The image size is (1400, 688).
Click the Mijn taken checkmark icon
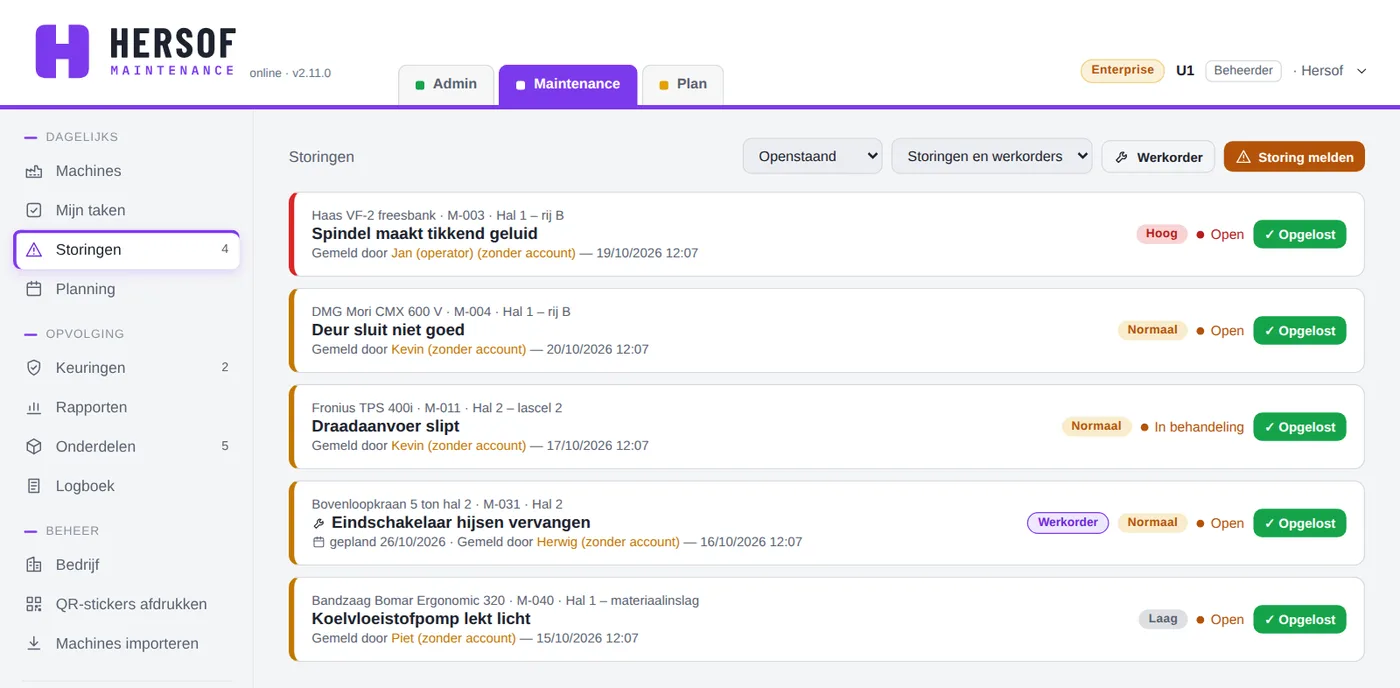coord(34,210)
